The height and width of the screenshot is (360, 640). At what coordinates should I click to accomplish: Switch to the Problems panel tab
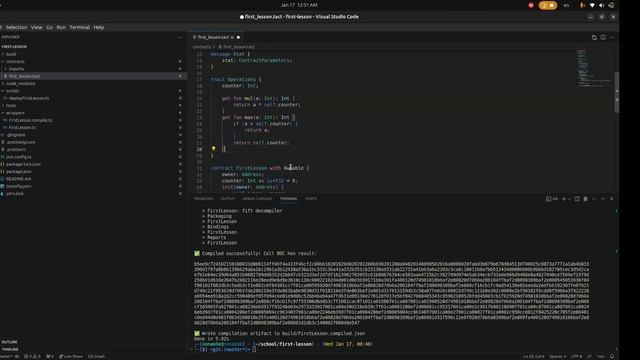pos(203,199)
